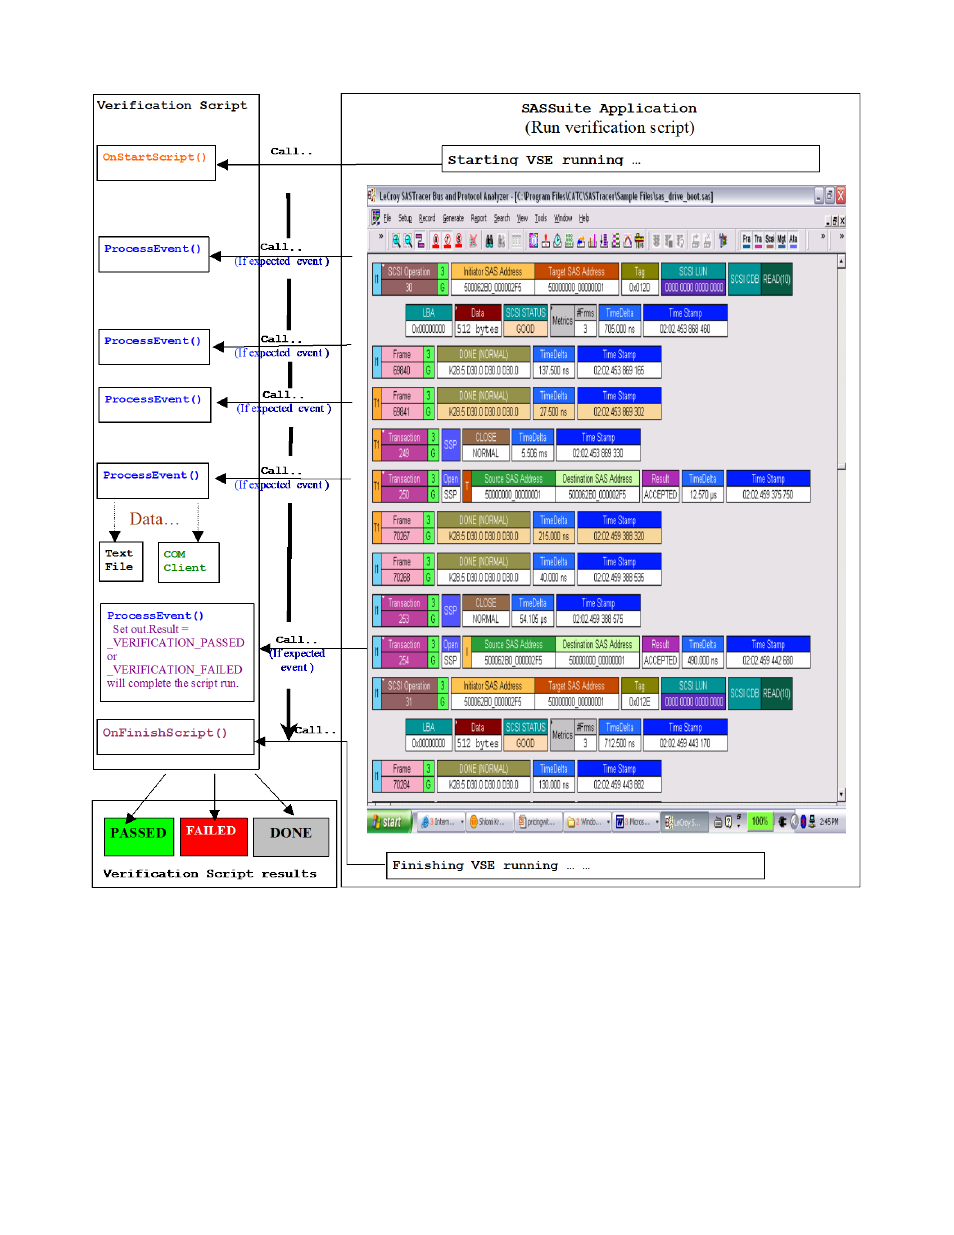Click the SCSI Operation 30 cell
954x1235 pixels.
click(409, 279)
